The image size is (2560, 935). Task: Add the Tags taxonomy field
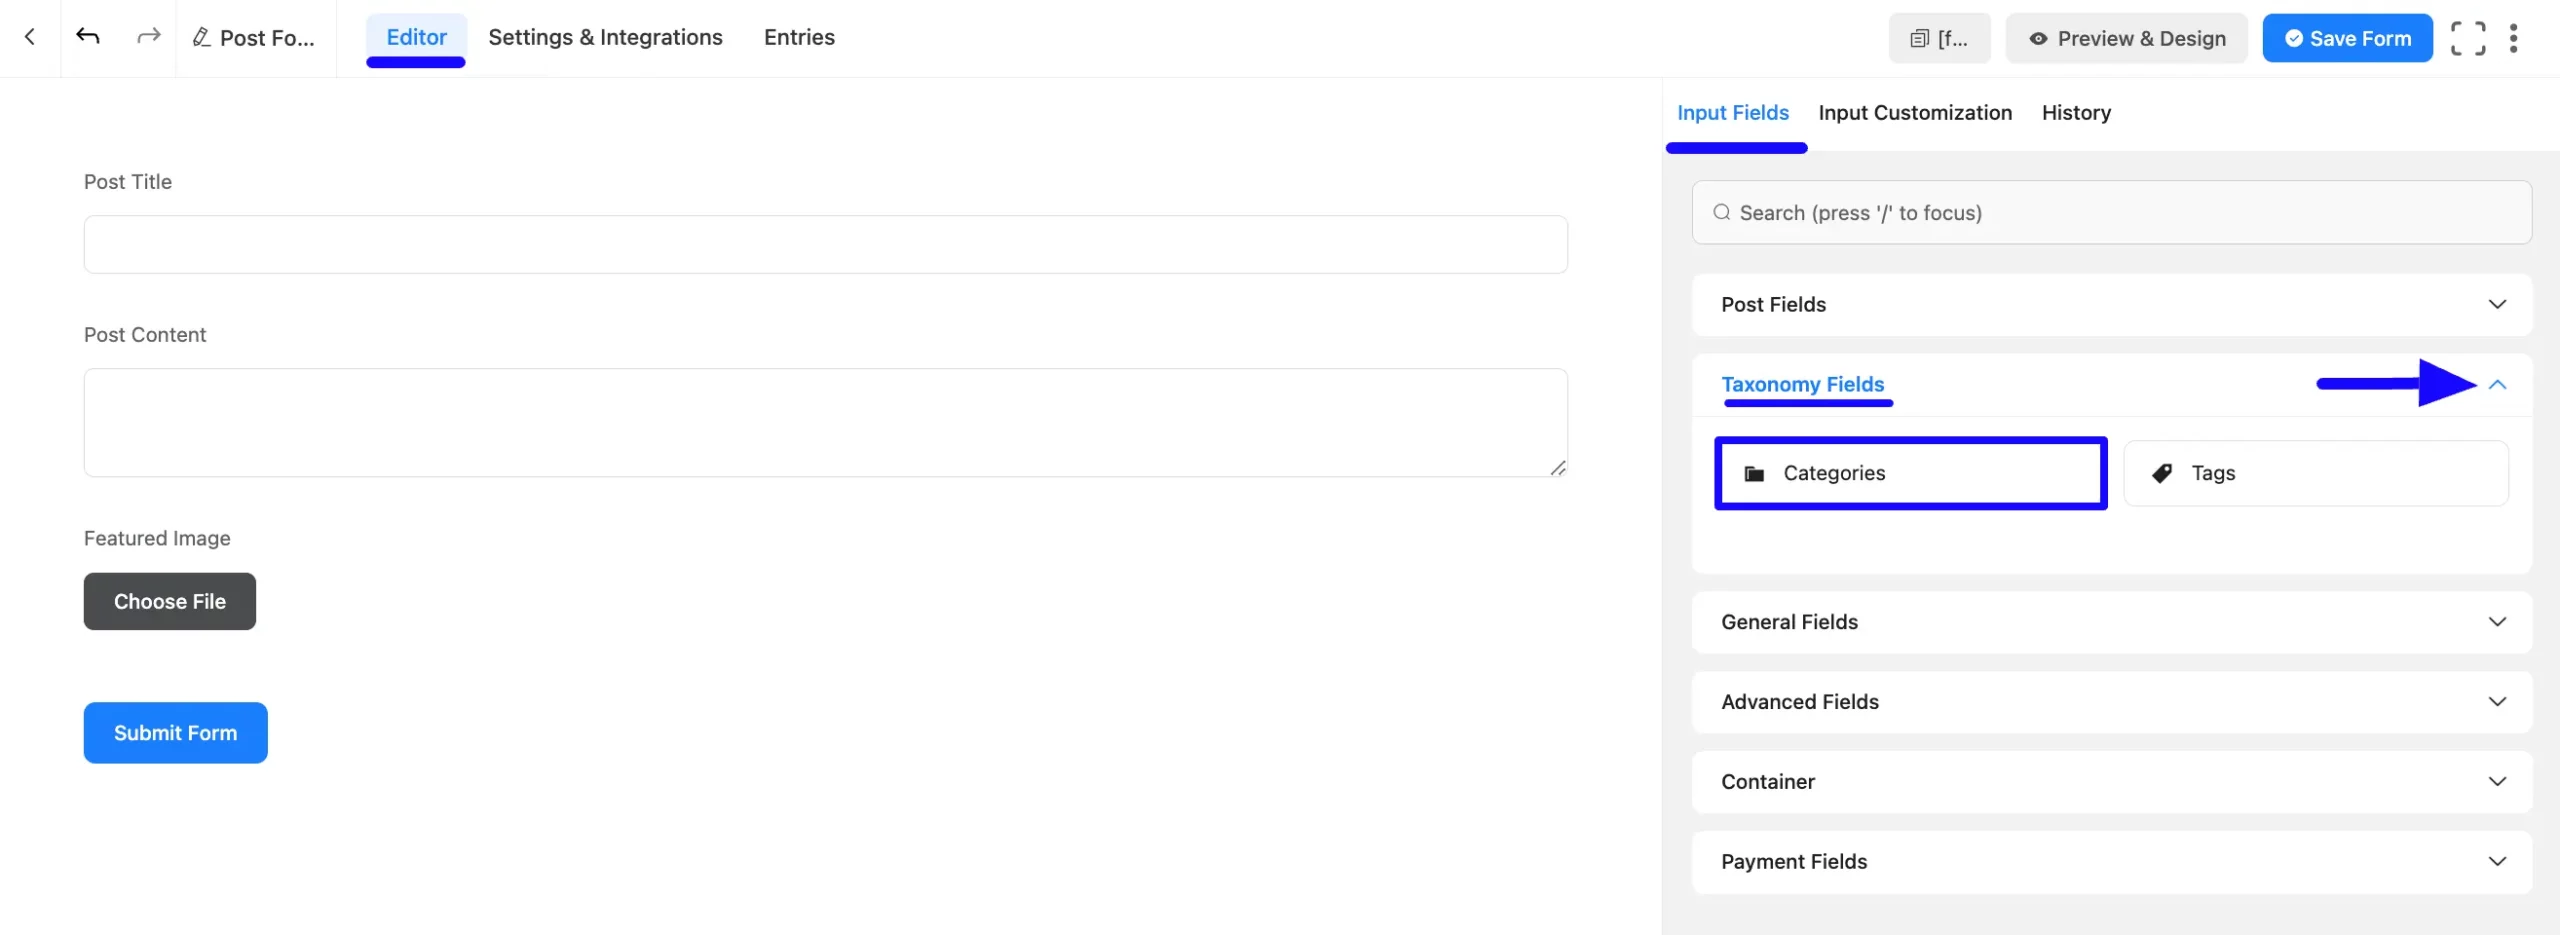(2315, 473)
